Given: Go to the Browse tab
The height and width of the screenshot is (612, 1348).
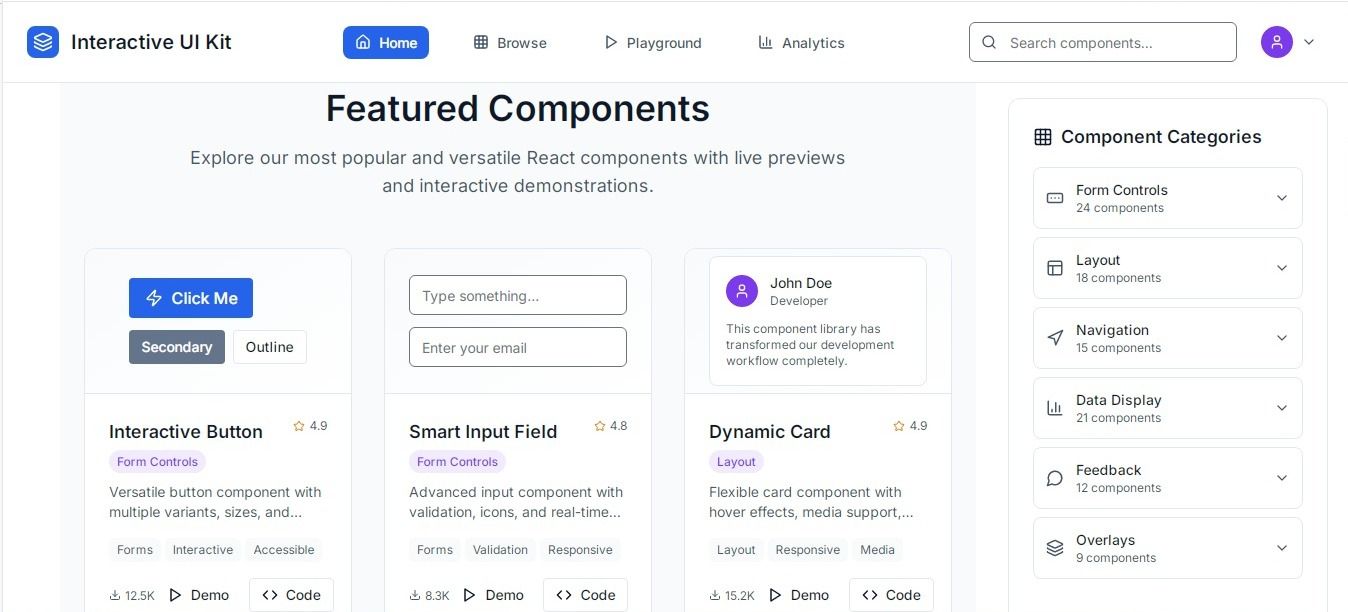Looking at the screenshot, I should [x=510, y=43].
